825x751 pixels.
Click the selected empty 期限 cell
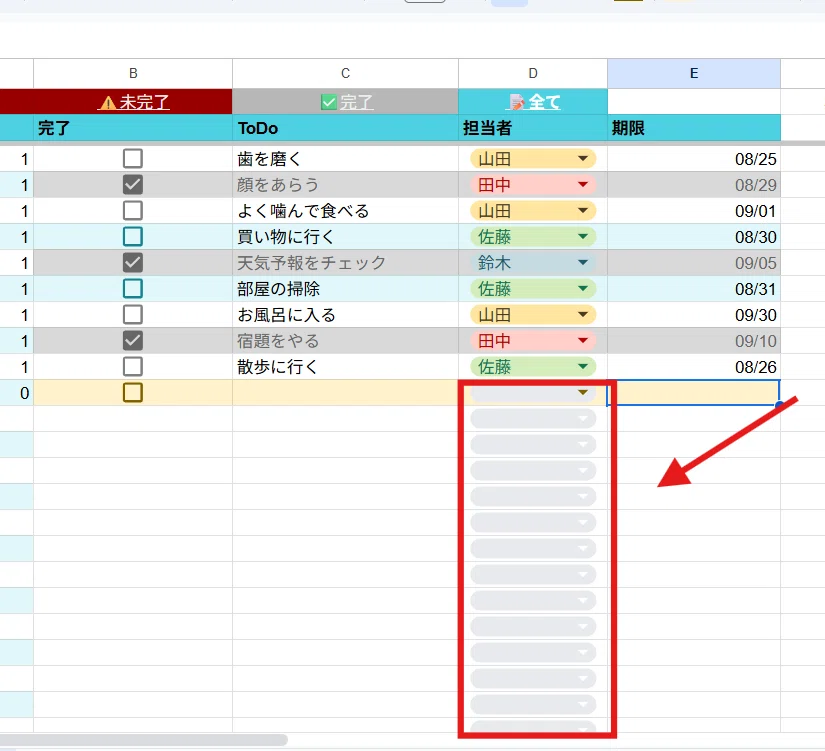tap(694, 393)
